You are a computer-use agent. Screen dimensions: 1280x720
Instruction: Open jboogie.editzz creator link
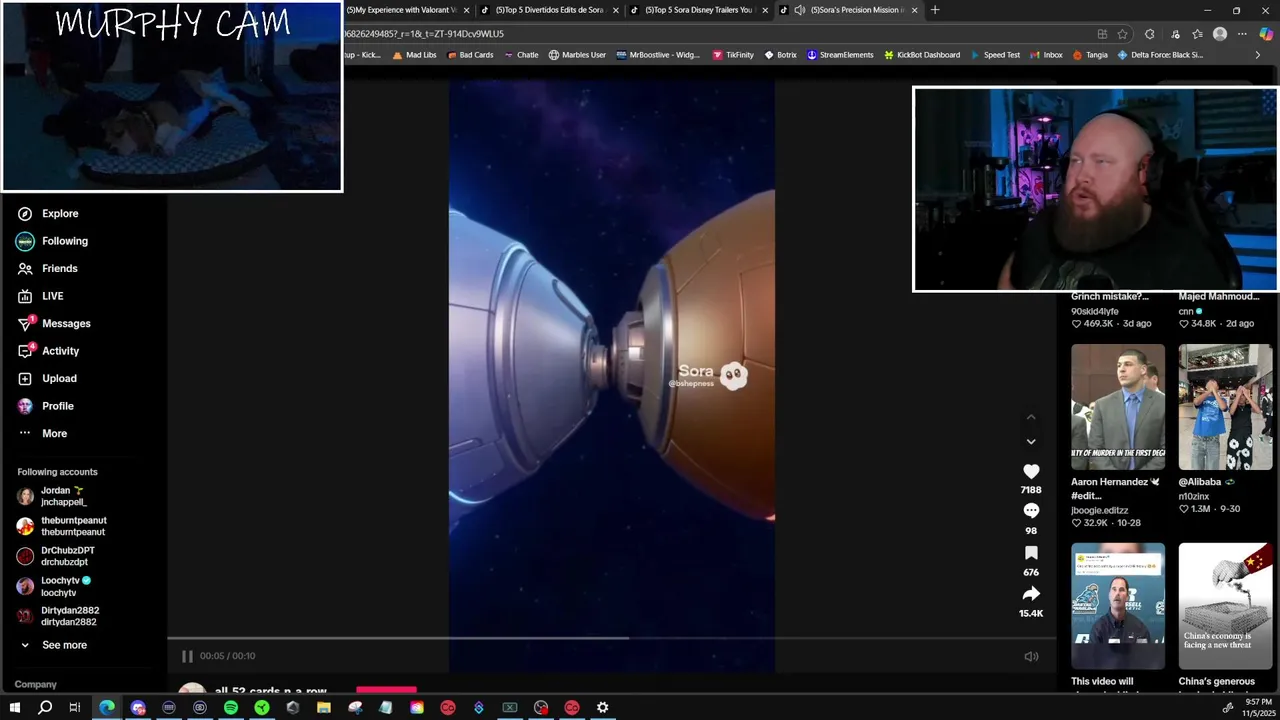tap(1100, 510)
